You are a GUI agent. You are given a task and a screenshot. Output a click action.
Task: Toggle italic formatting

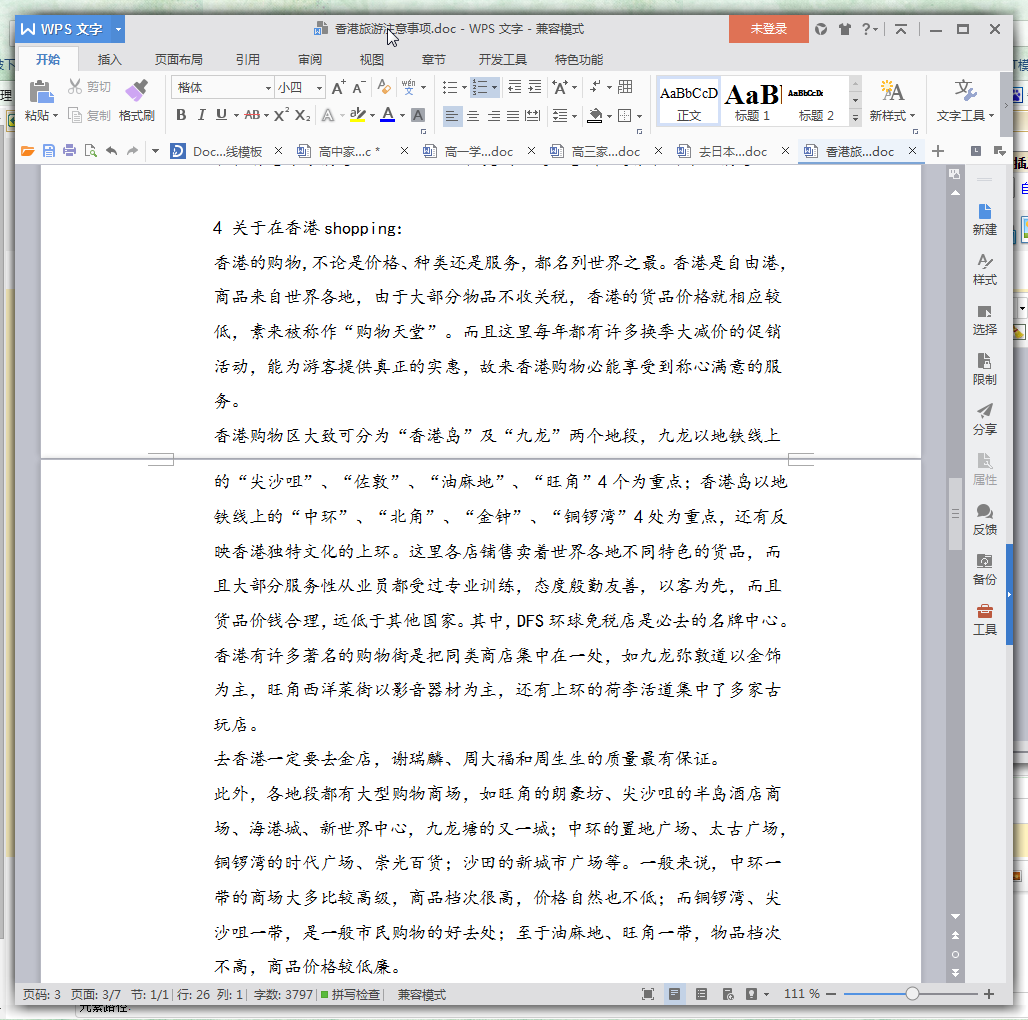point(201,115)
